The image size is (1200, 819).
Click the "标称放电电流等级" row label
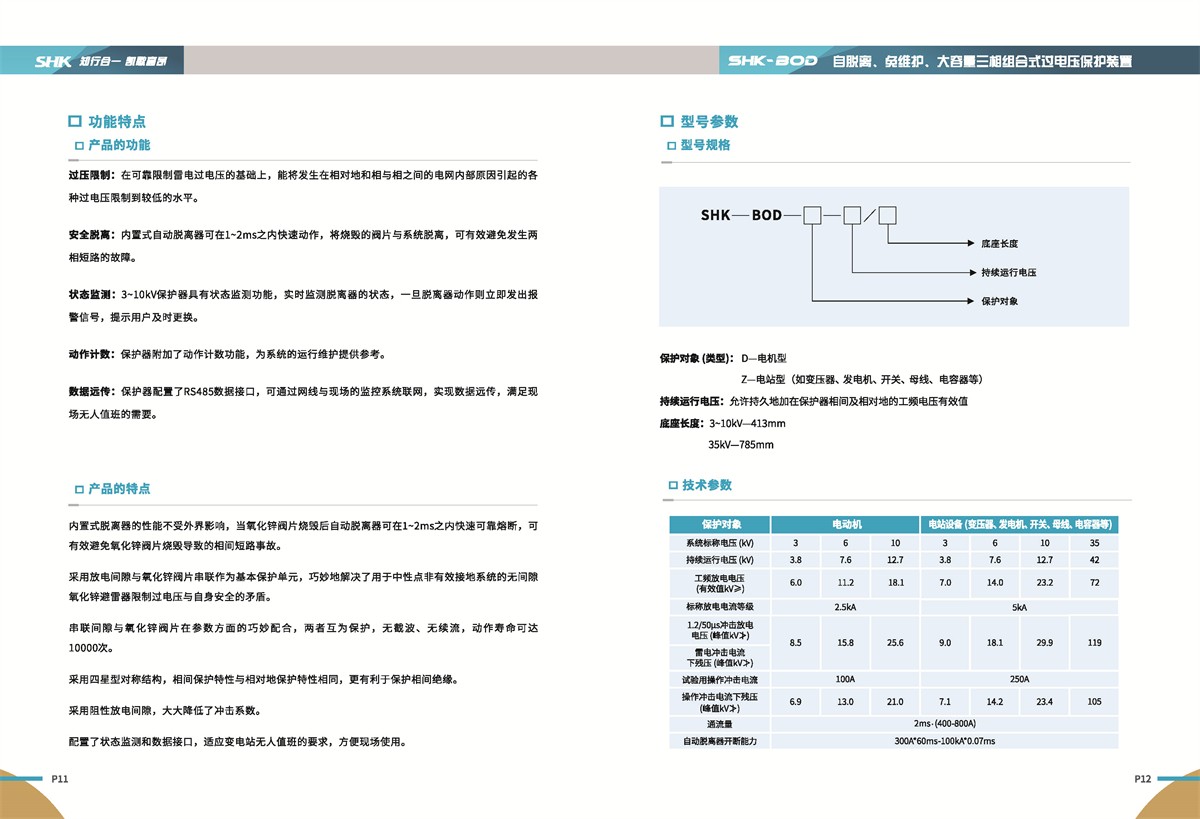click(x=720, y=607)
